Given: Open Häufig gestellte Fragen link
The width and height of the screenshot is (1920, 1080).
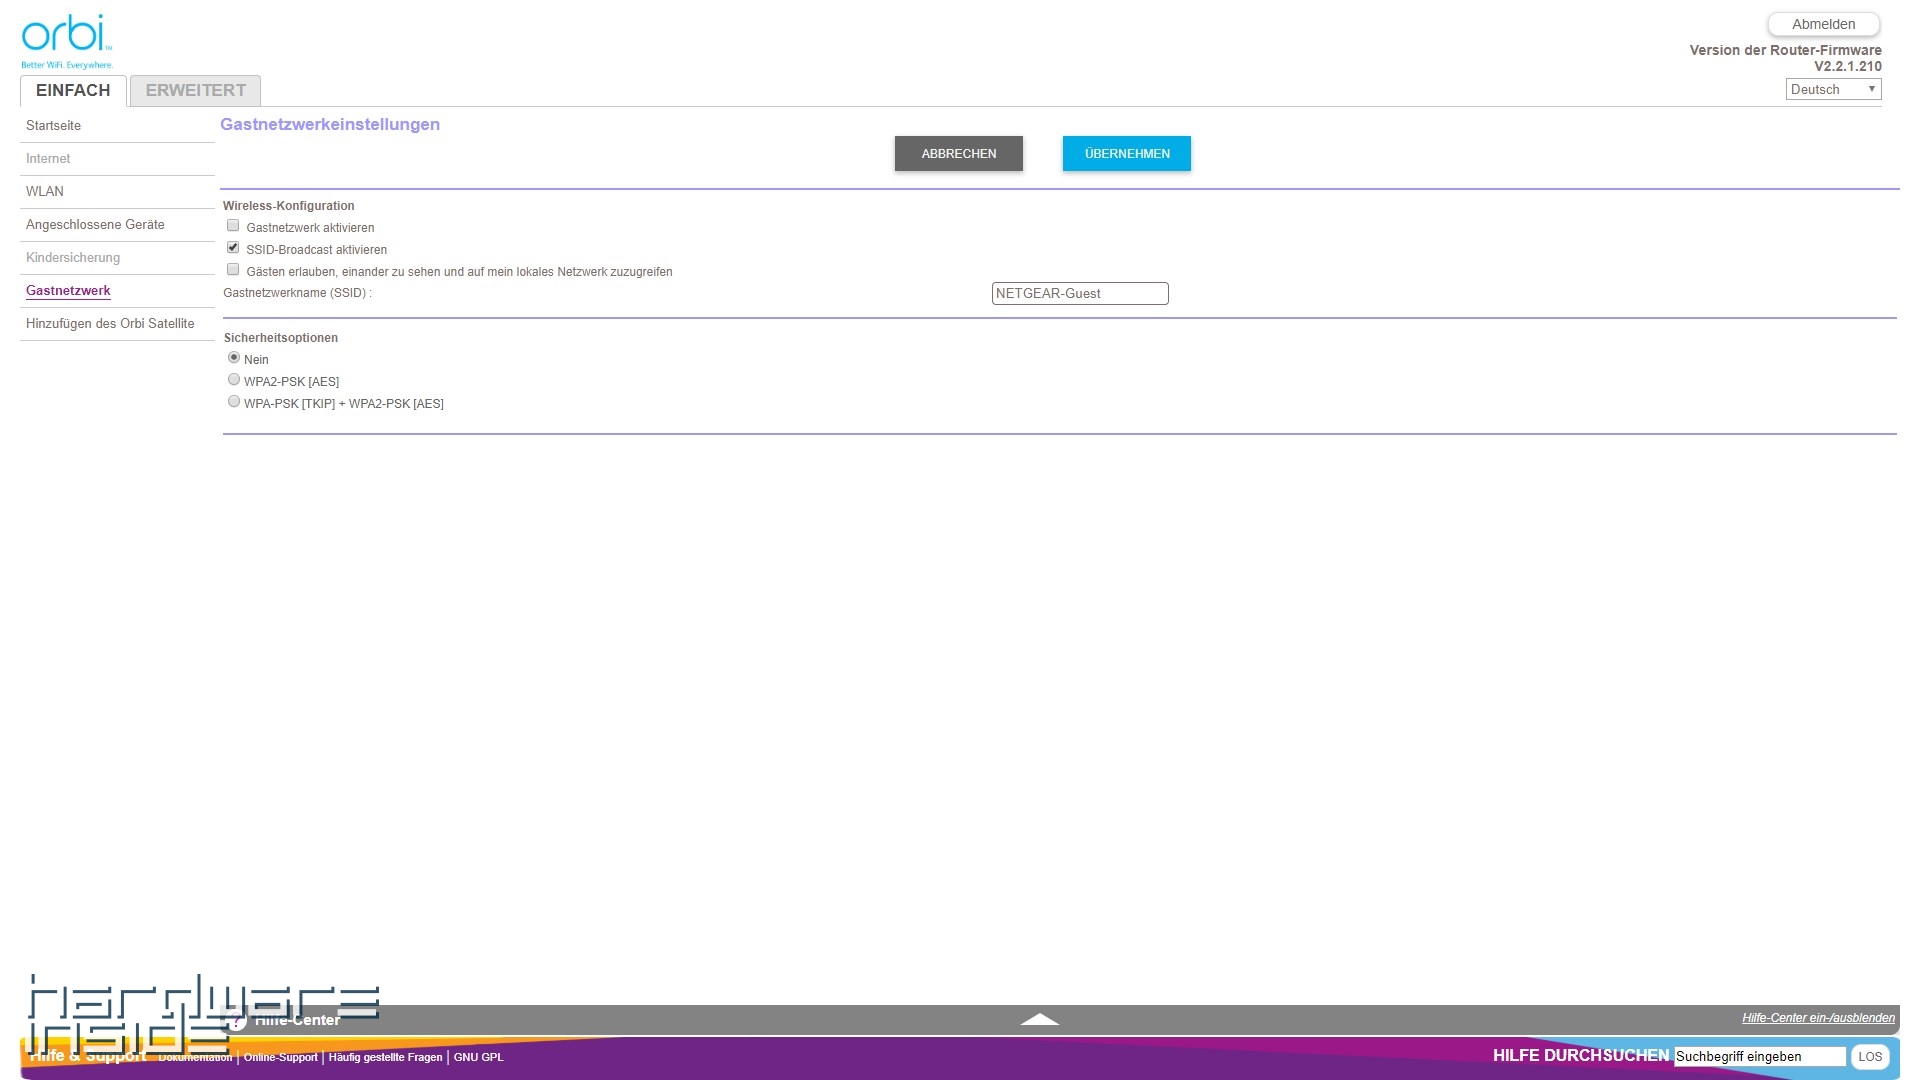Looking at the screenshot, I should point(385,1058).
